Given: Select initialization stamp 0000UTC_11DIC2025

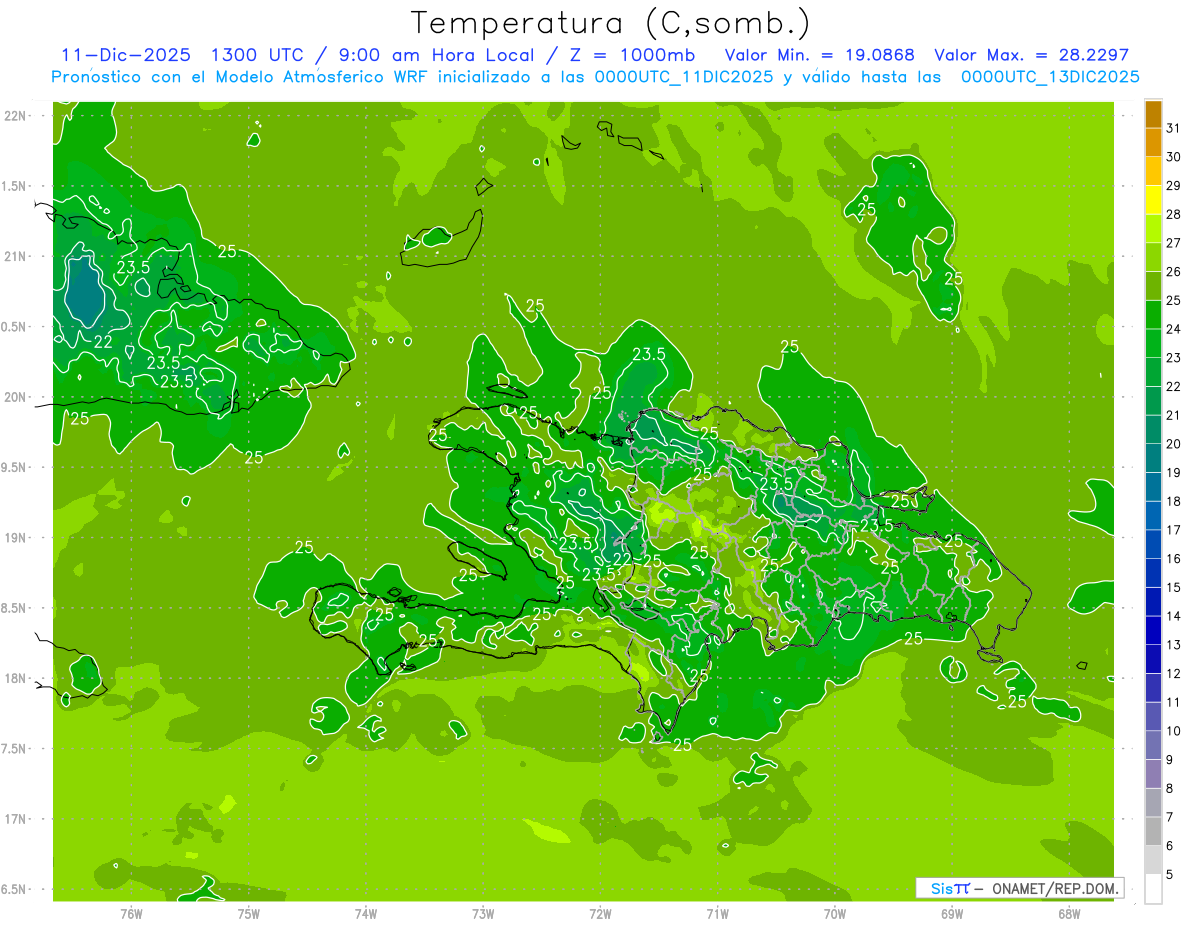Looking at the screenshot, I should 684,77.
